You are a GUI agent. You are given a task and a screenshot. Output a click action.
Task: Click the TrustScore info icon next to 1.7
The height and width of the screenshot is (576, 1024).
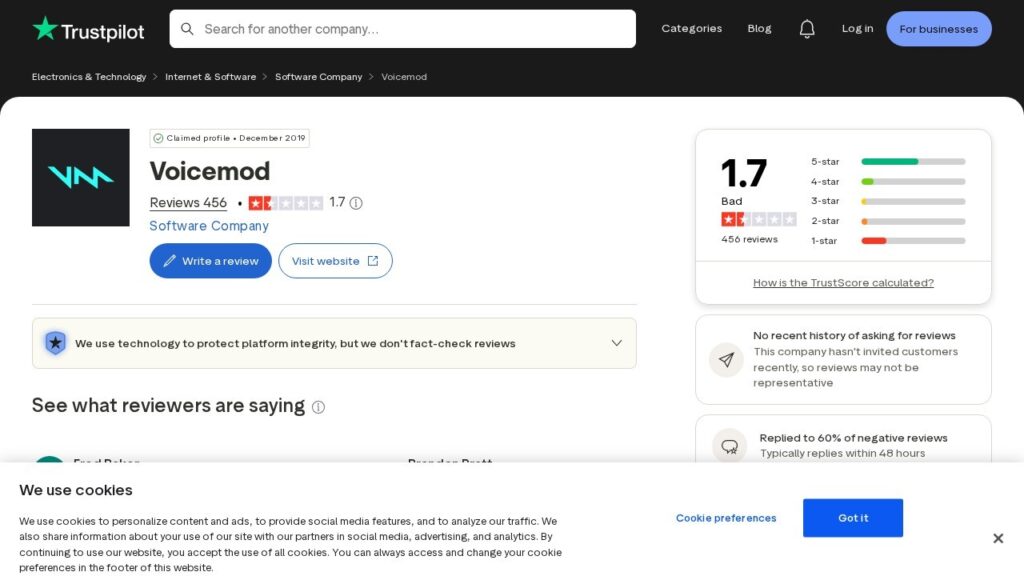tap(356, 203)
